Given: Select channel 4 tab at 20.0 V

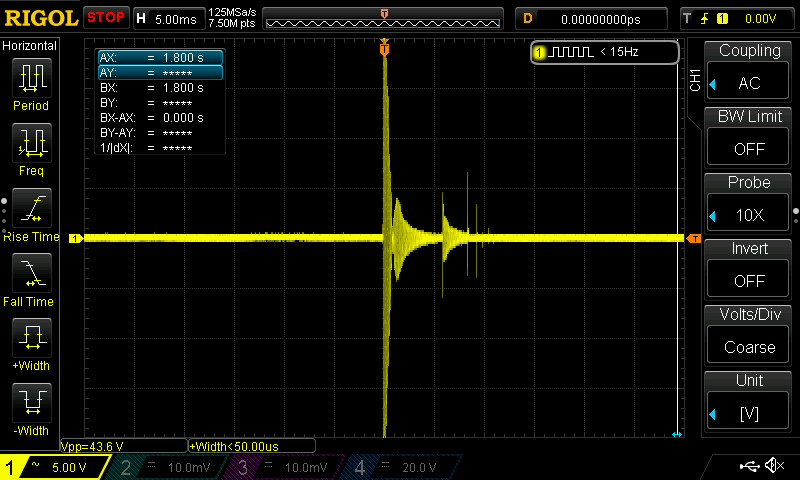Looking at the screenshot, I should pyautogui.click(x=403, y=467).
